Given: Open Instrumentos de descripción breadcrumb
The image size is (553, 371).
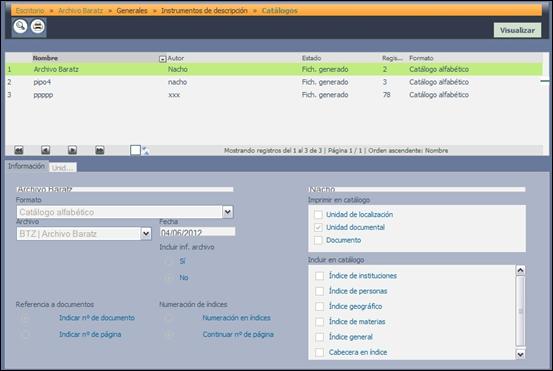Looking at the screenshot, I should 204,11.
